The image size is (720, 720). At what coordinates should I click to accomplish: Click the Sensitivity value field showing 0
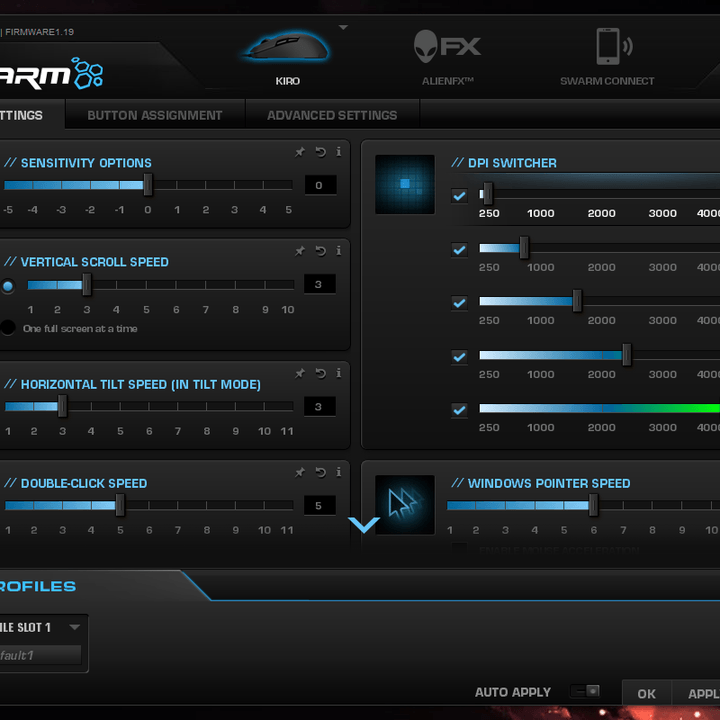(x=321, y=185)
